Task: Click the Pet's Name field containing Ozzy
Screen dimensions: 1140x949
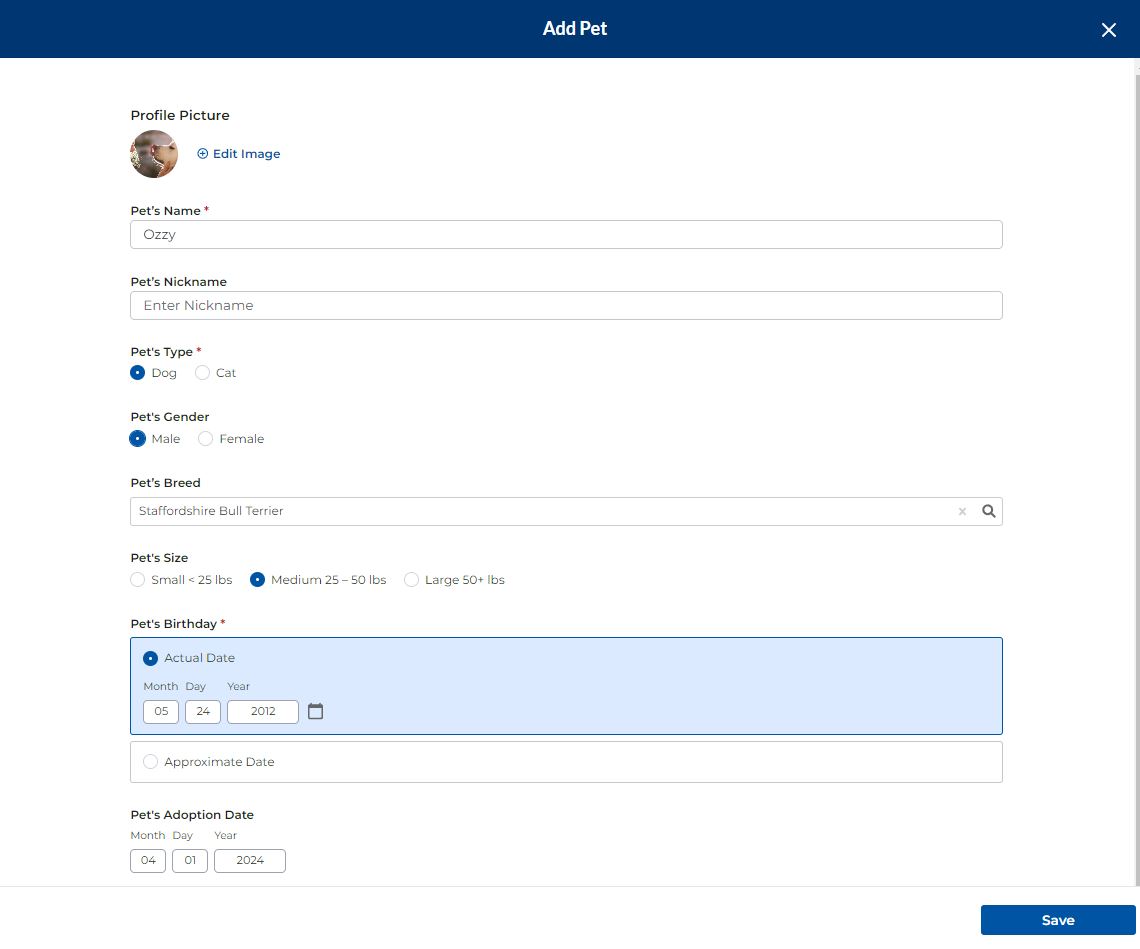Action: point(566,234)
